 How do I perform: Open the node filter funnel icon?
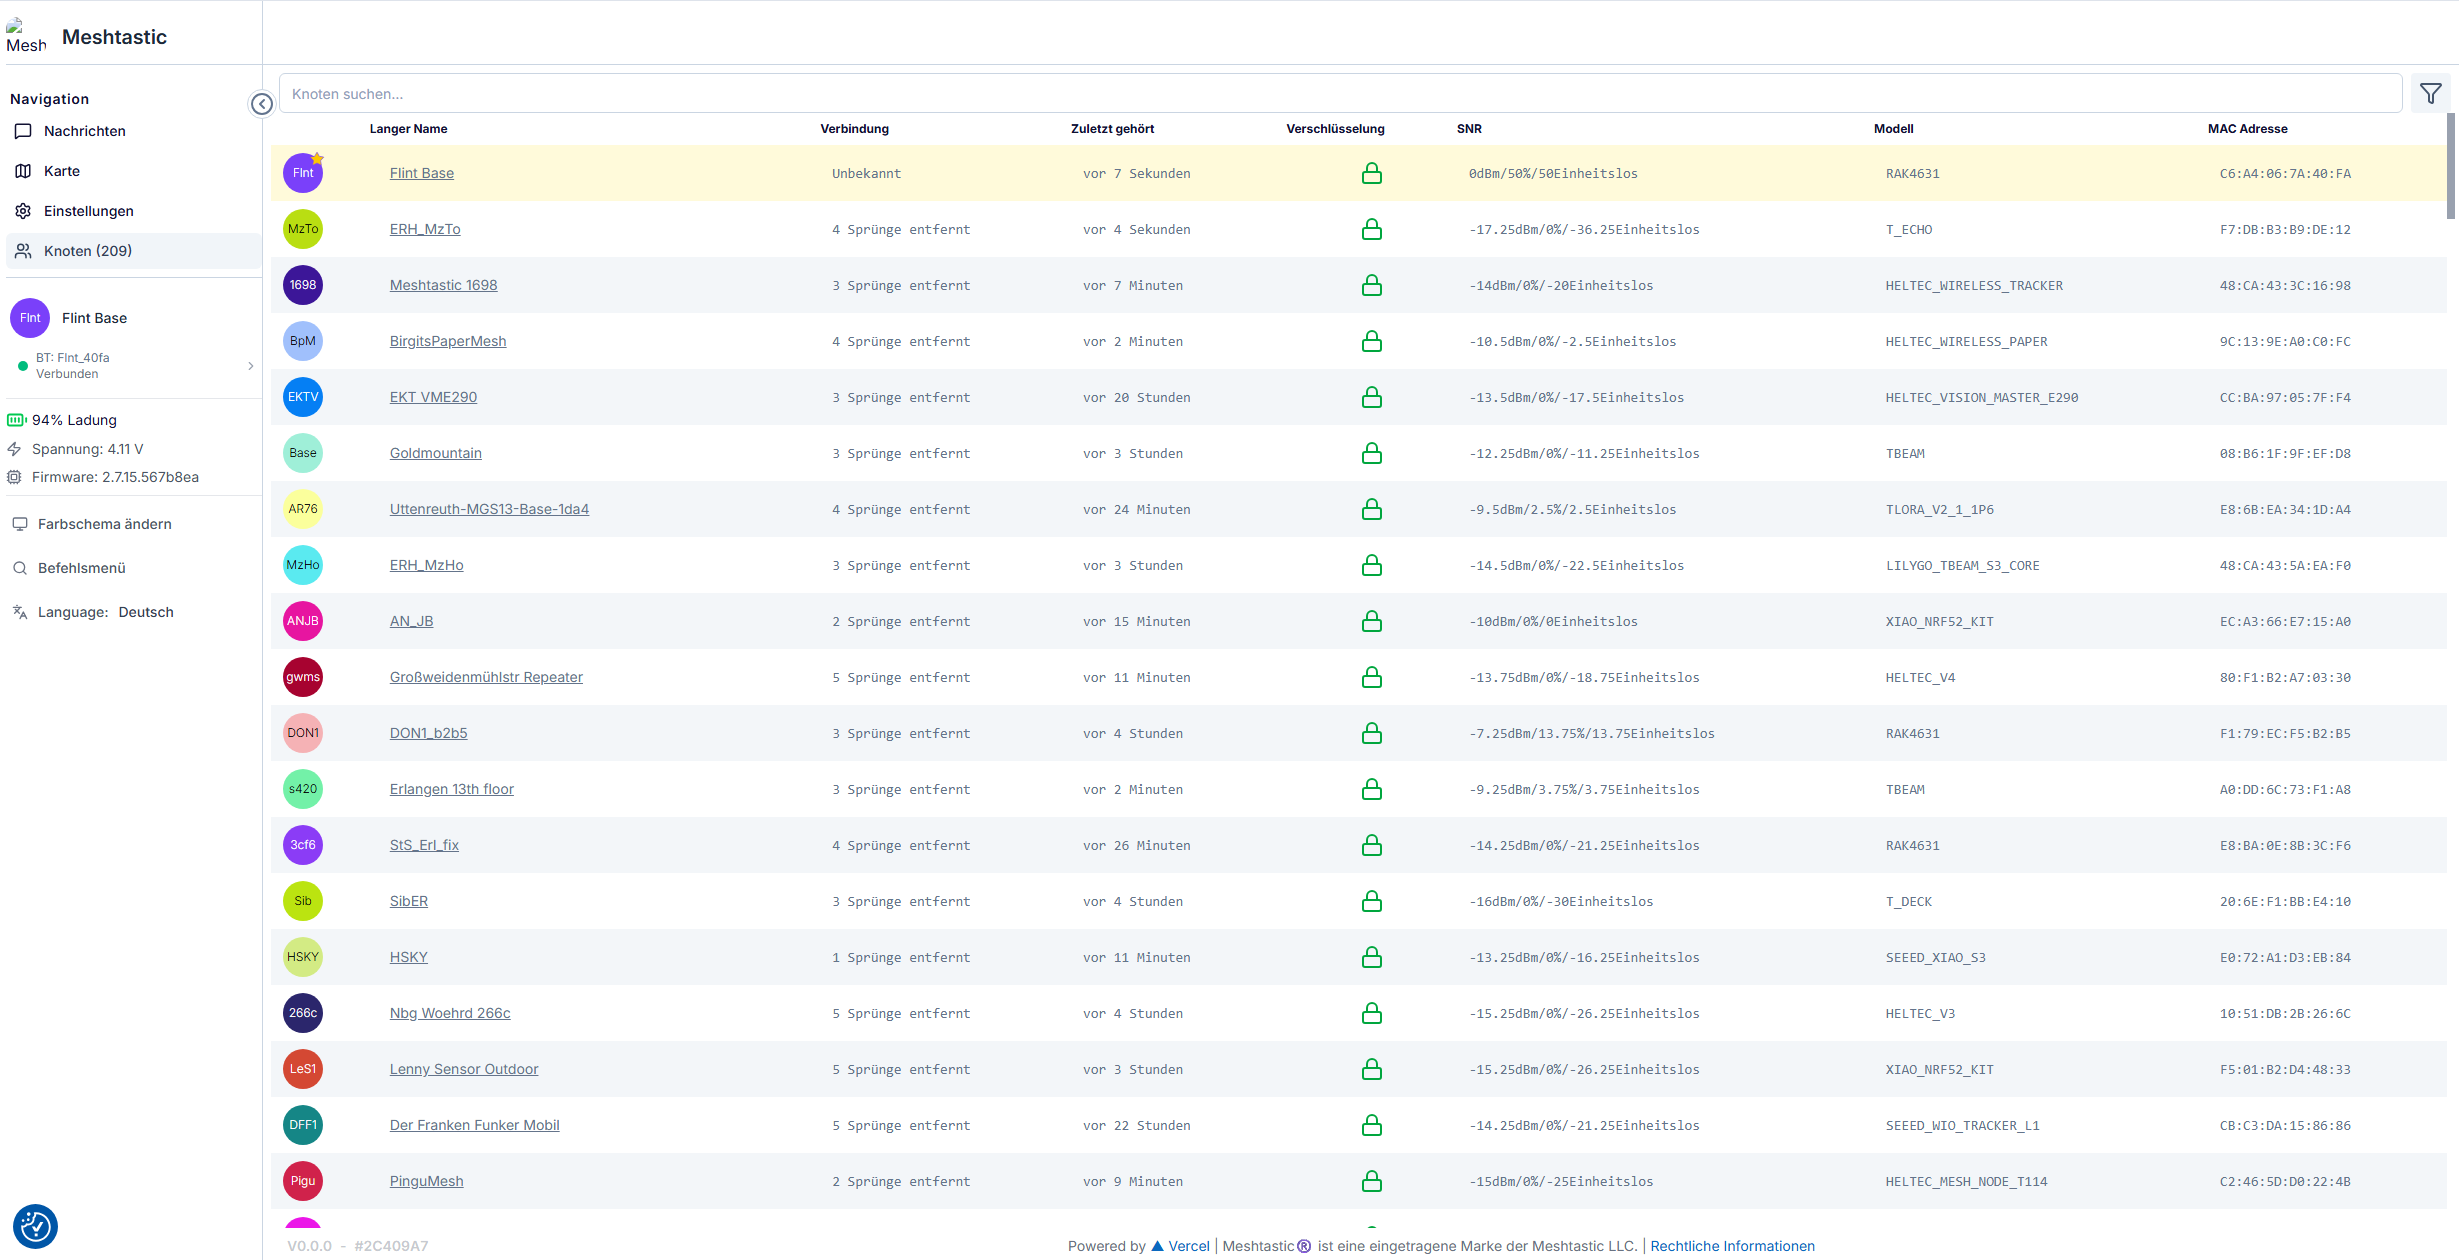(2430, 94)
